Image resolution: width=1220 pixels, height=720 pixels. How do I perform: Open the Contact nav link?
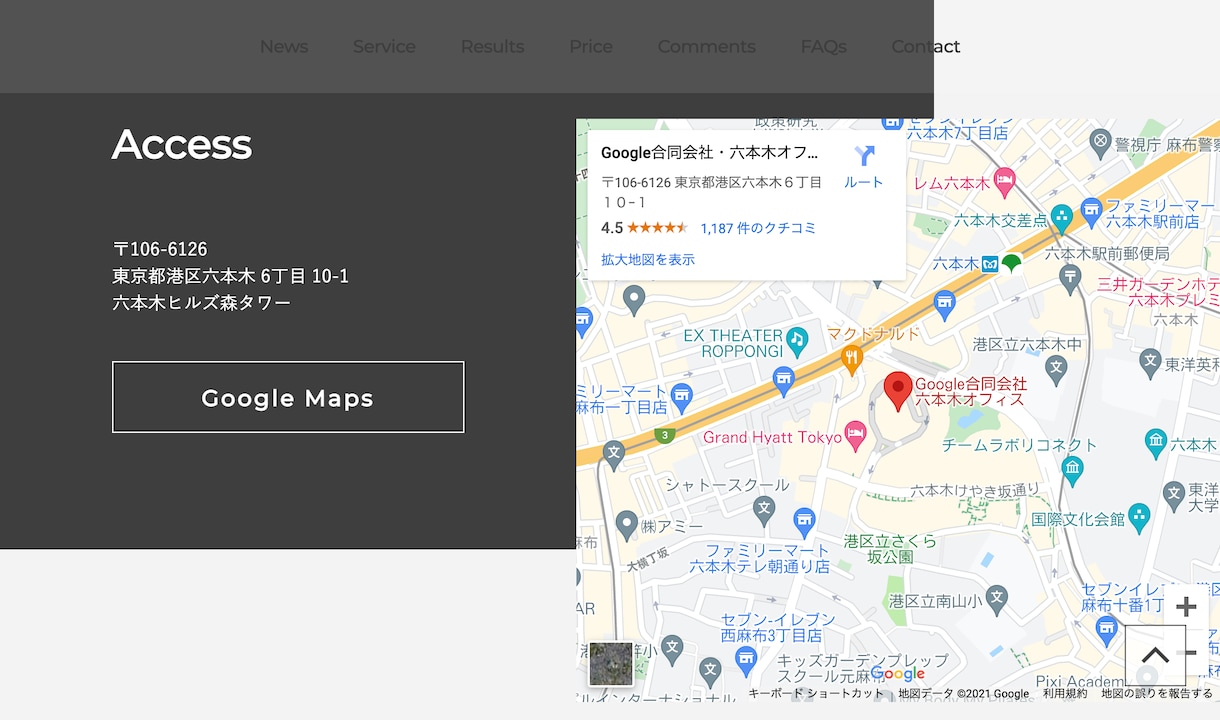coord(925,47)
